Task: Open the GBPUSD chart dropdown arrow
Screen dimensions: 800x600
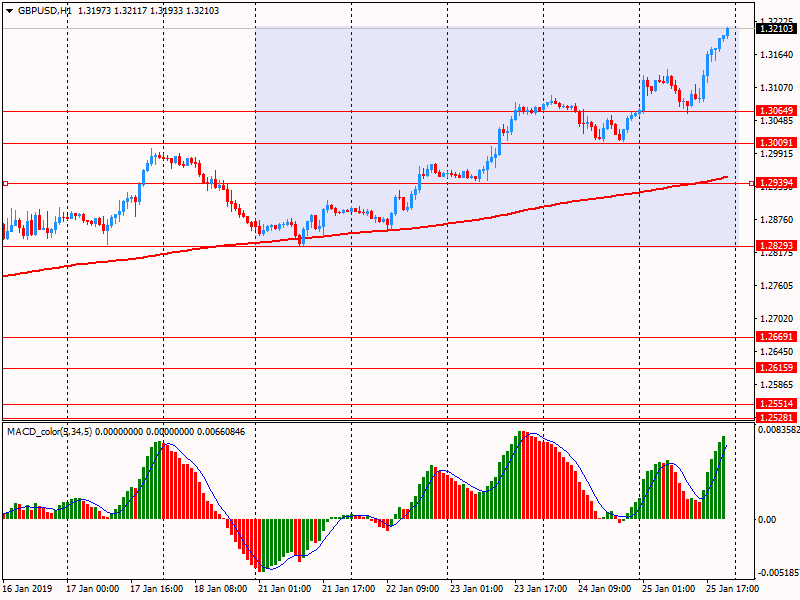Action: coord(9,11)
